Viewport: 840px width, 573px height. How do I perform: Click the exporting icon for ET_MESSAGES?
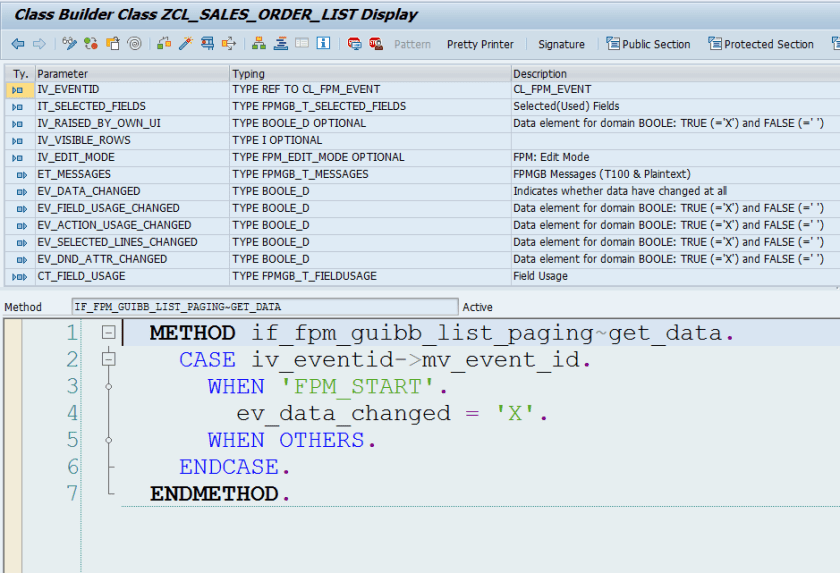coord(21,175)
